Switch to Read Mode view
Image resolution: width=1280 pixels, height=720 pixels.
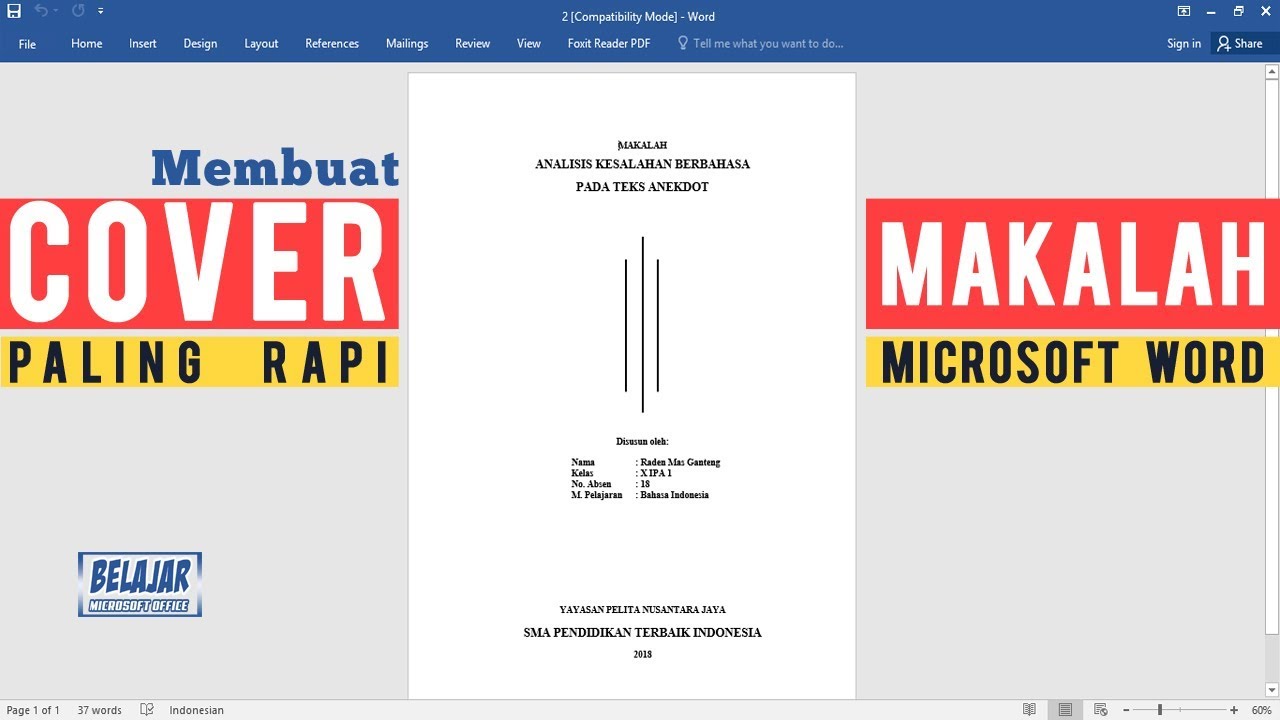point(1029,710)
